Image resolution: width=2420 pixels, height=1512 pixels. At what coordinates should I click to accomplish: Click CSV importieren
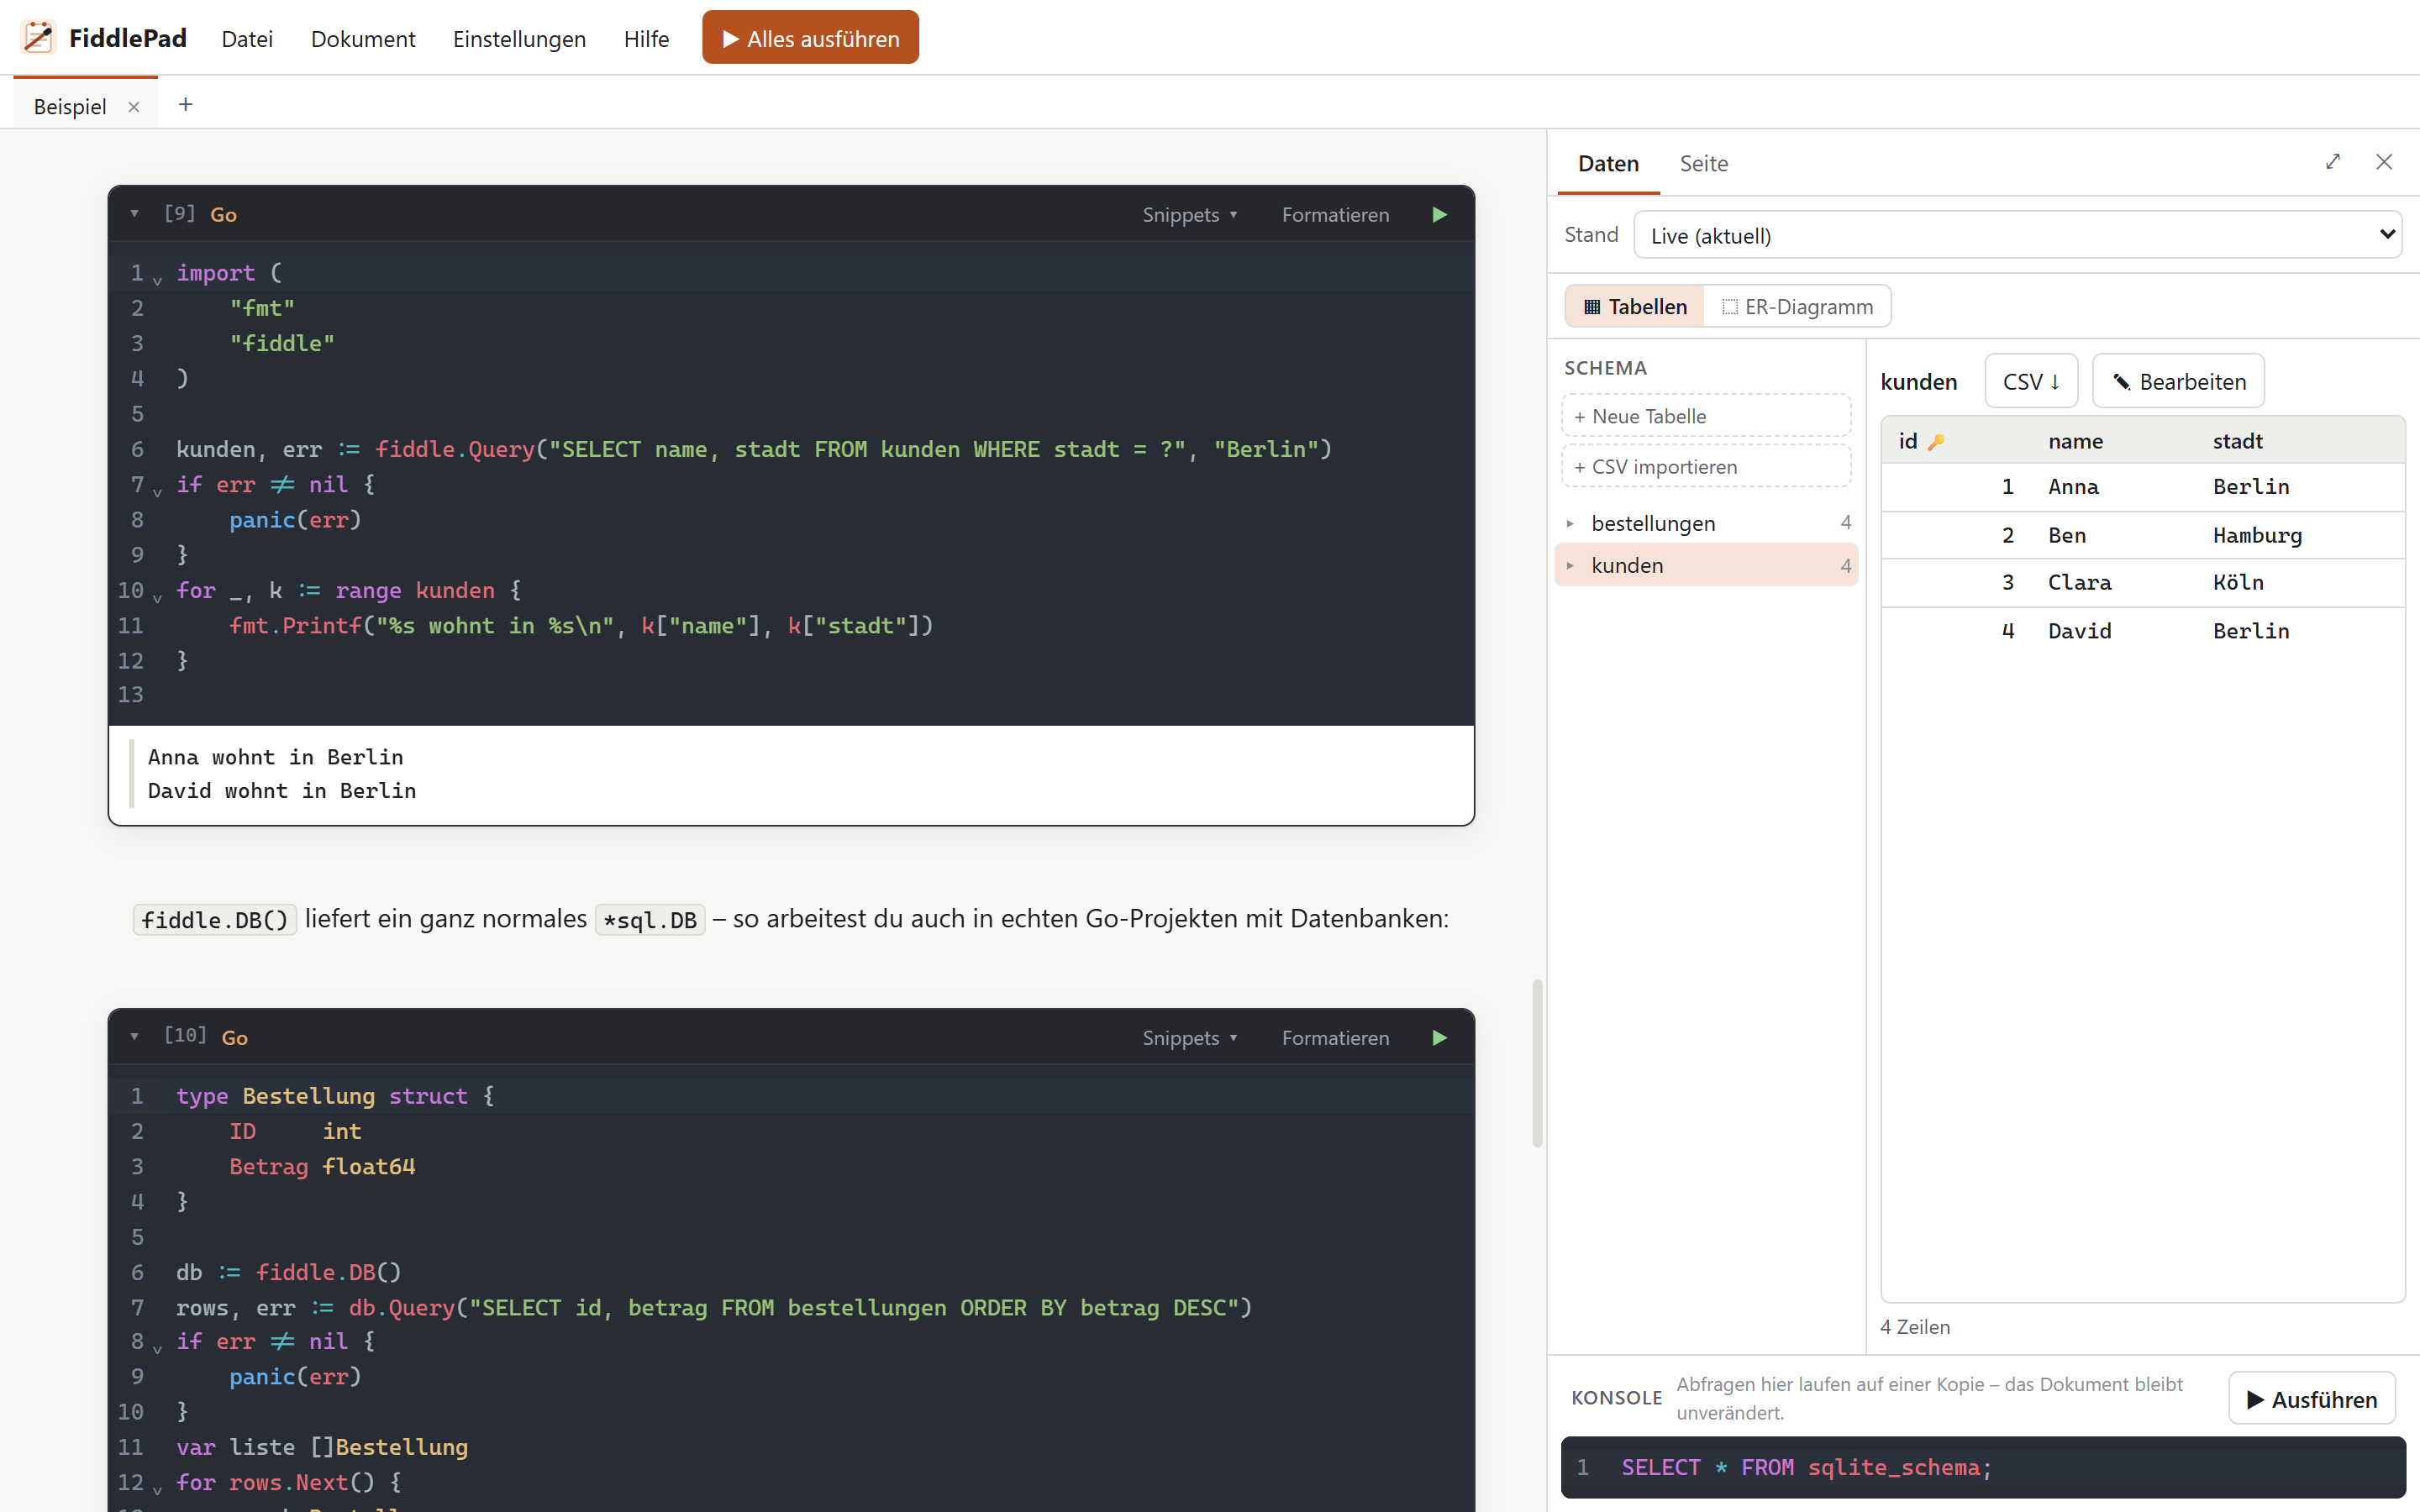tap(1706, 466)
